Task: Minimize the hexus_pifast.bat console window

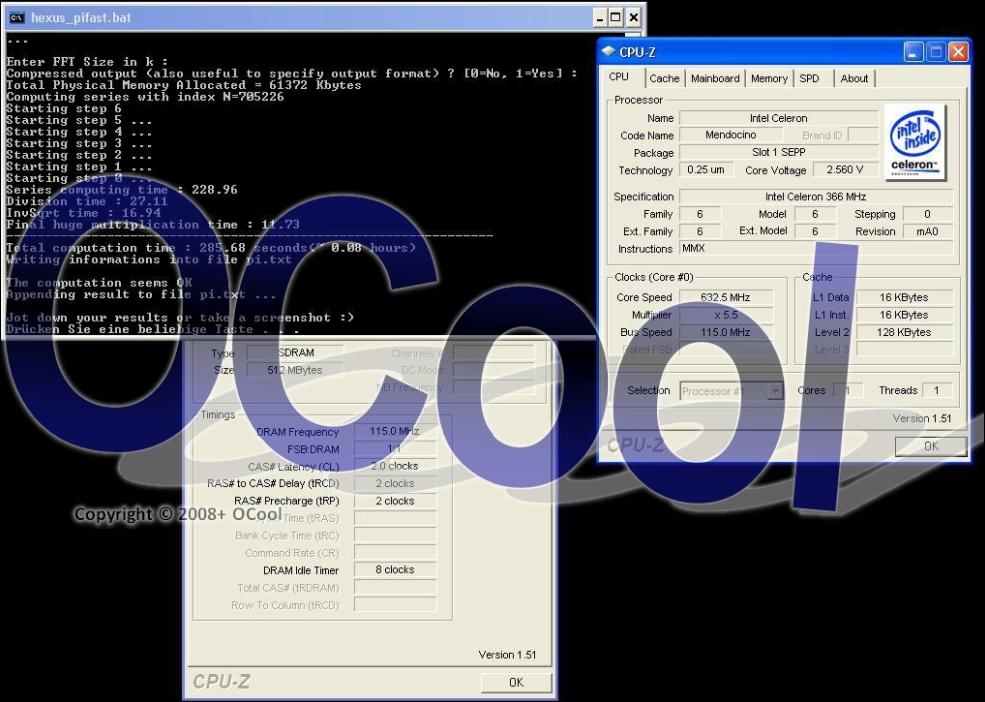Action: [x=600, y=18]
